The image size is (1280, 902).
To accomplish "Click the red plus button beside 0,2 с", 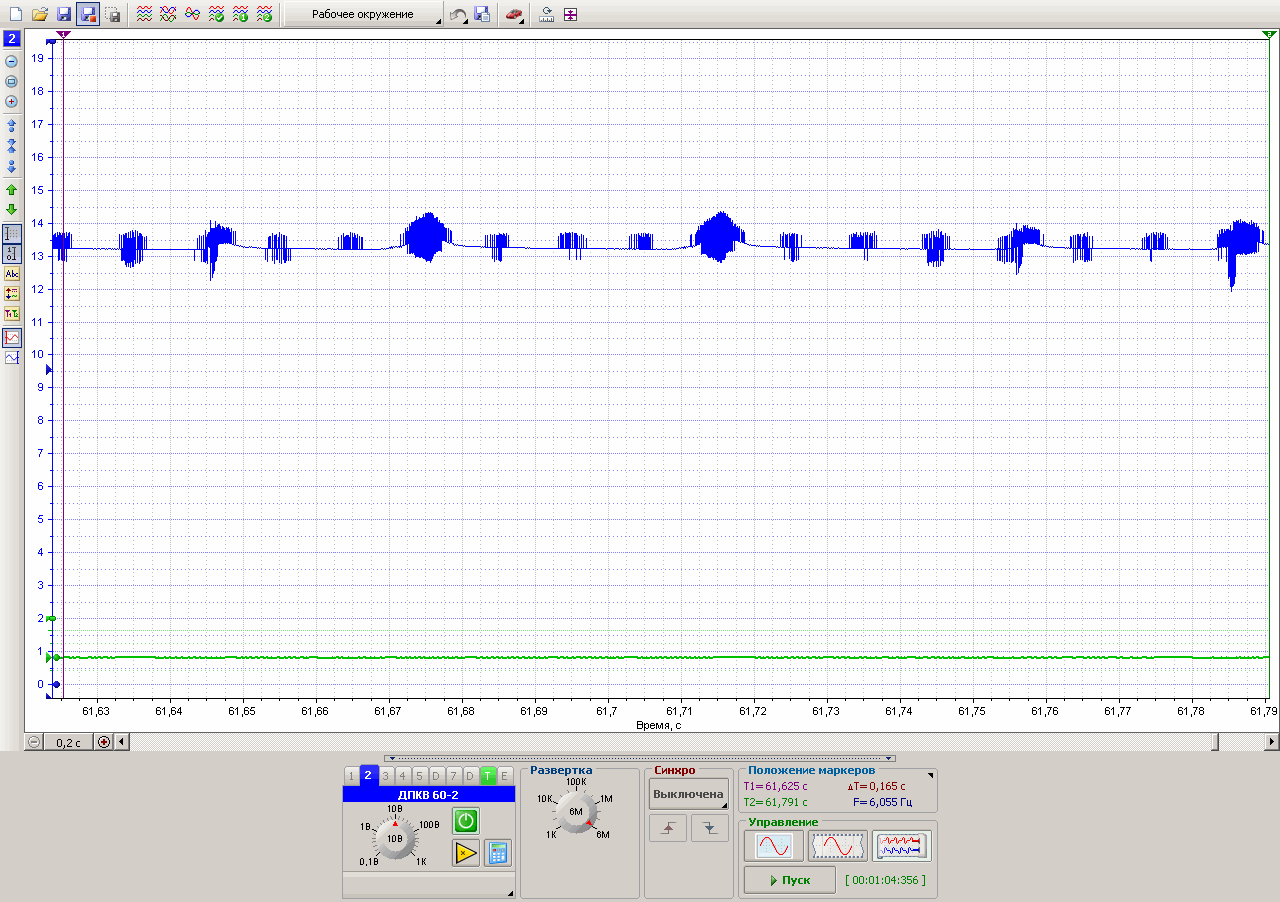I will coord(103,742).
